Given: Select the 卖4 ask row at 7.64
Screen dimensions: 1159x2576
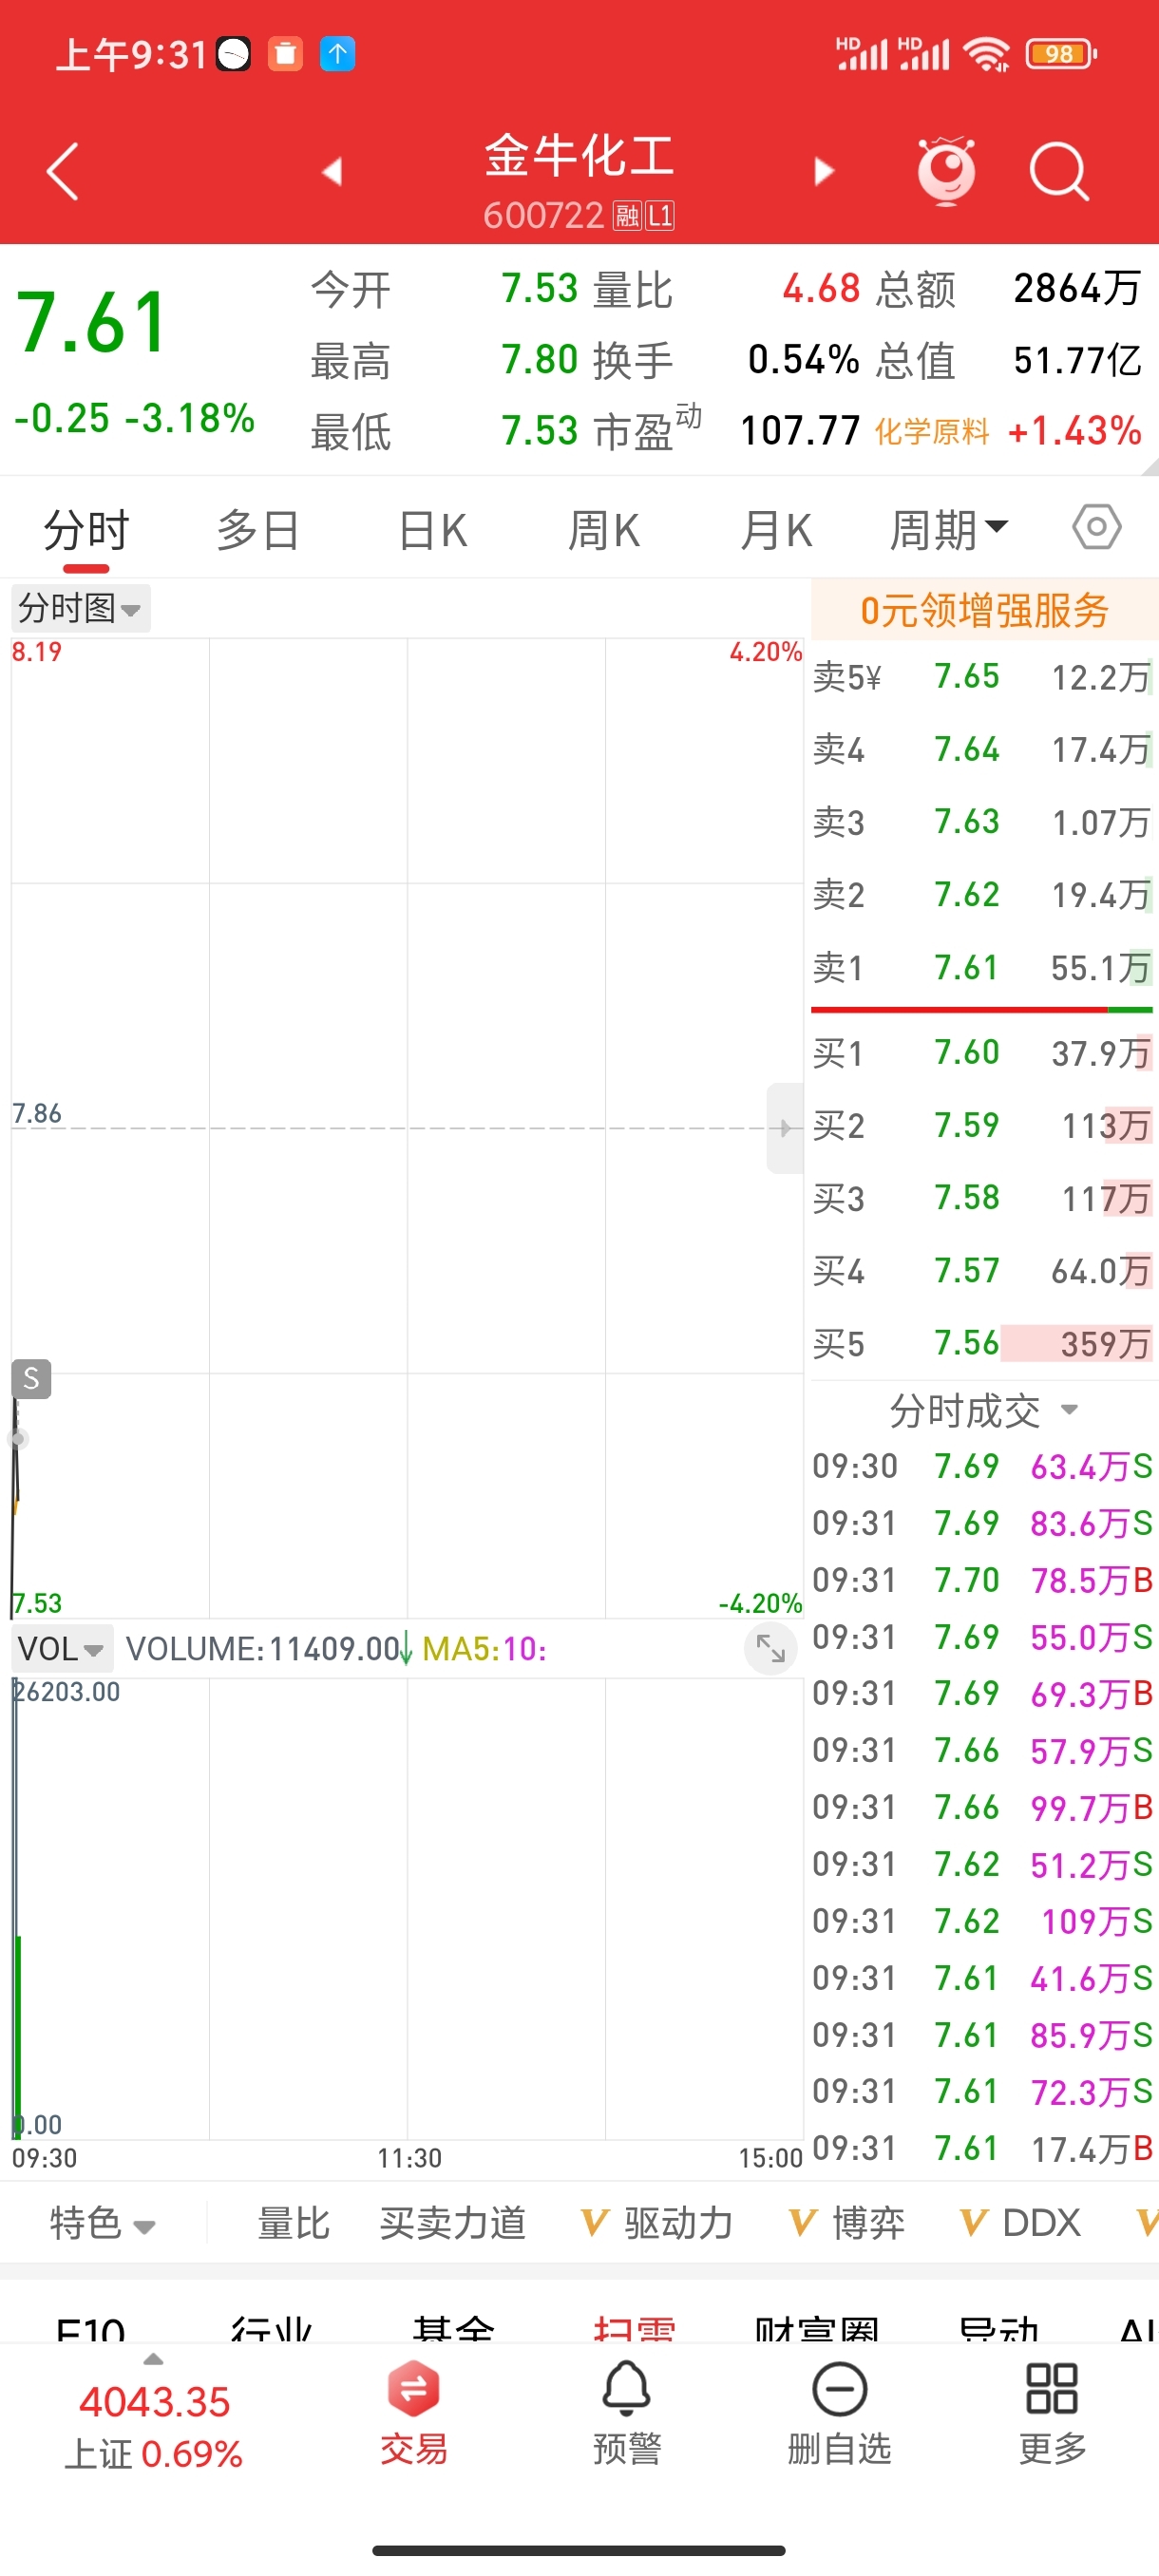Looking at the screenshot, I should [x=982, y=749].
